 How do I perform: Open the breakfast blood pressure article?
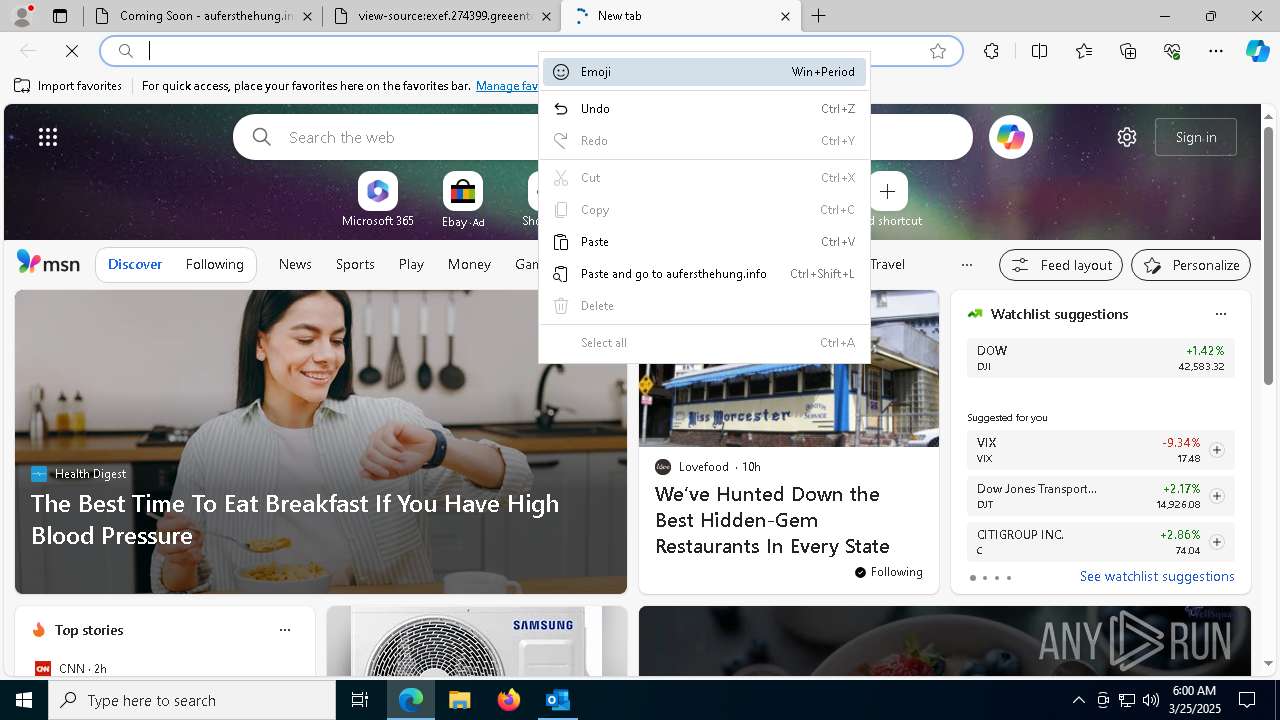295,519
